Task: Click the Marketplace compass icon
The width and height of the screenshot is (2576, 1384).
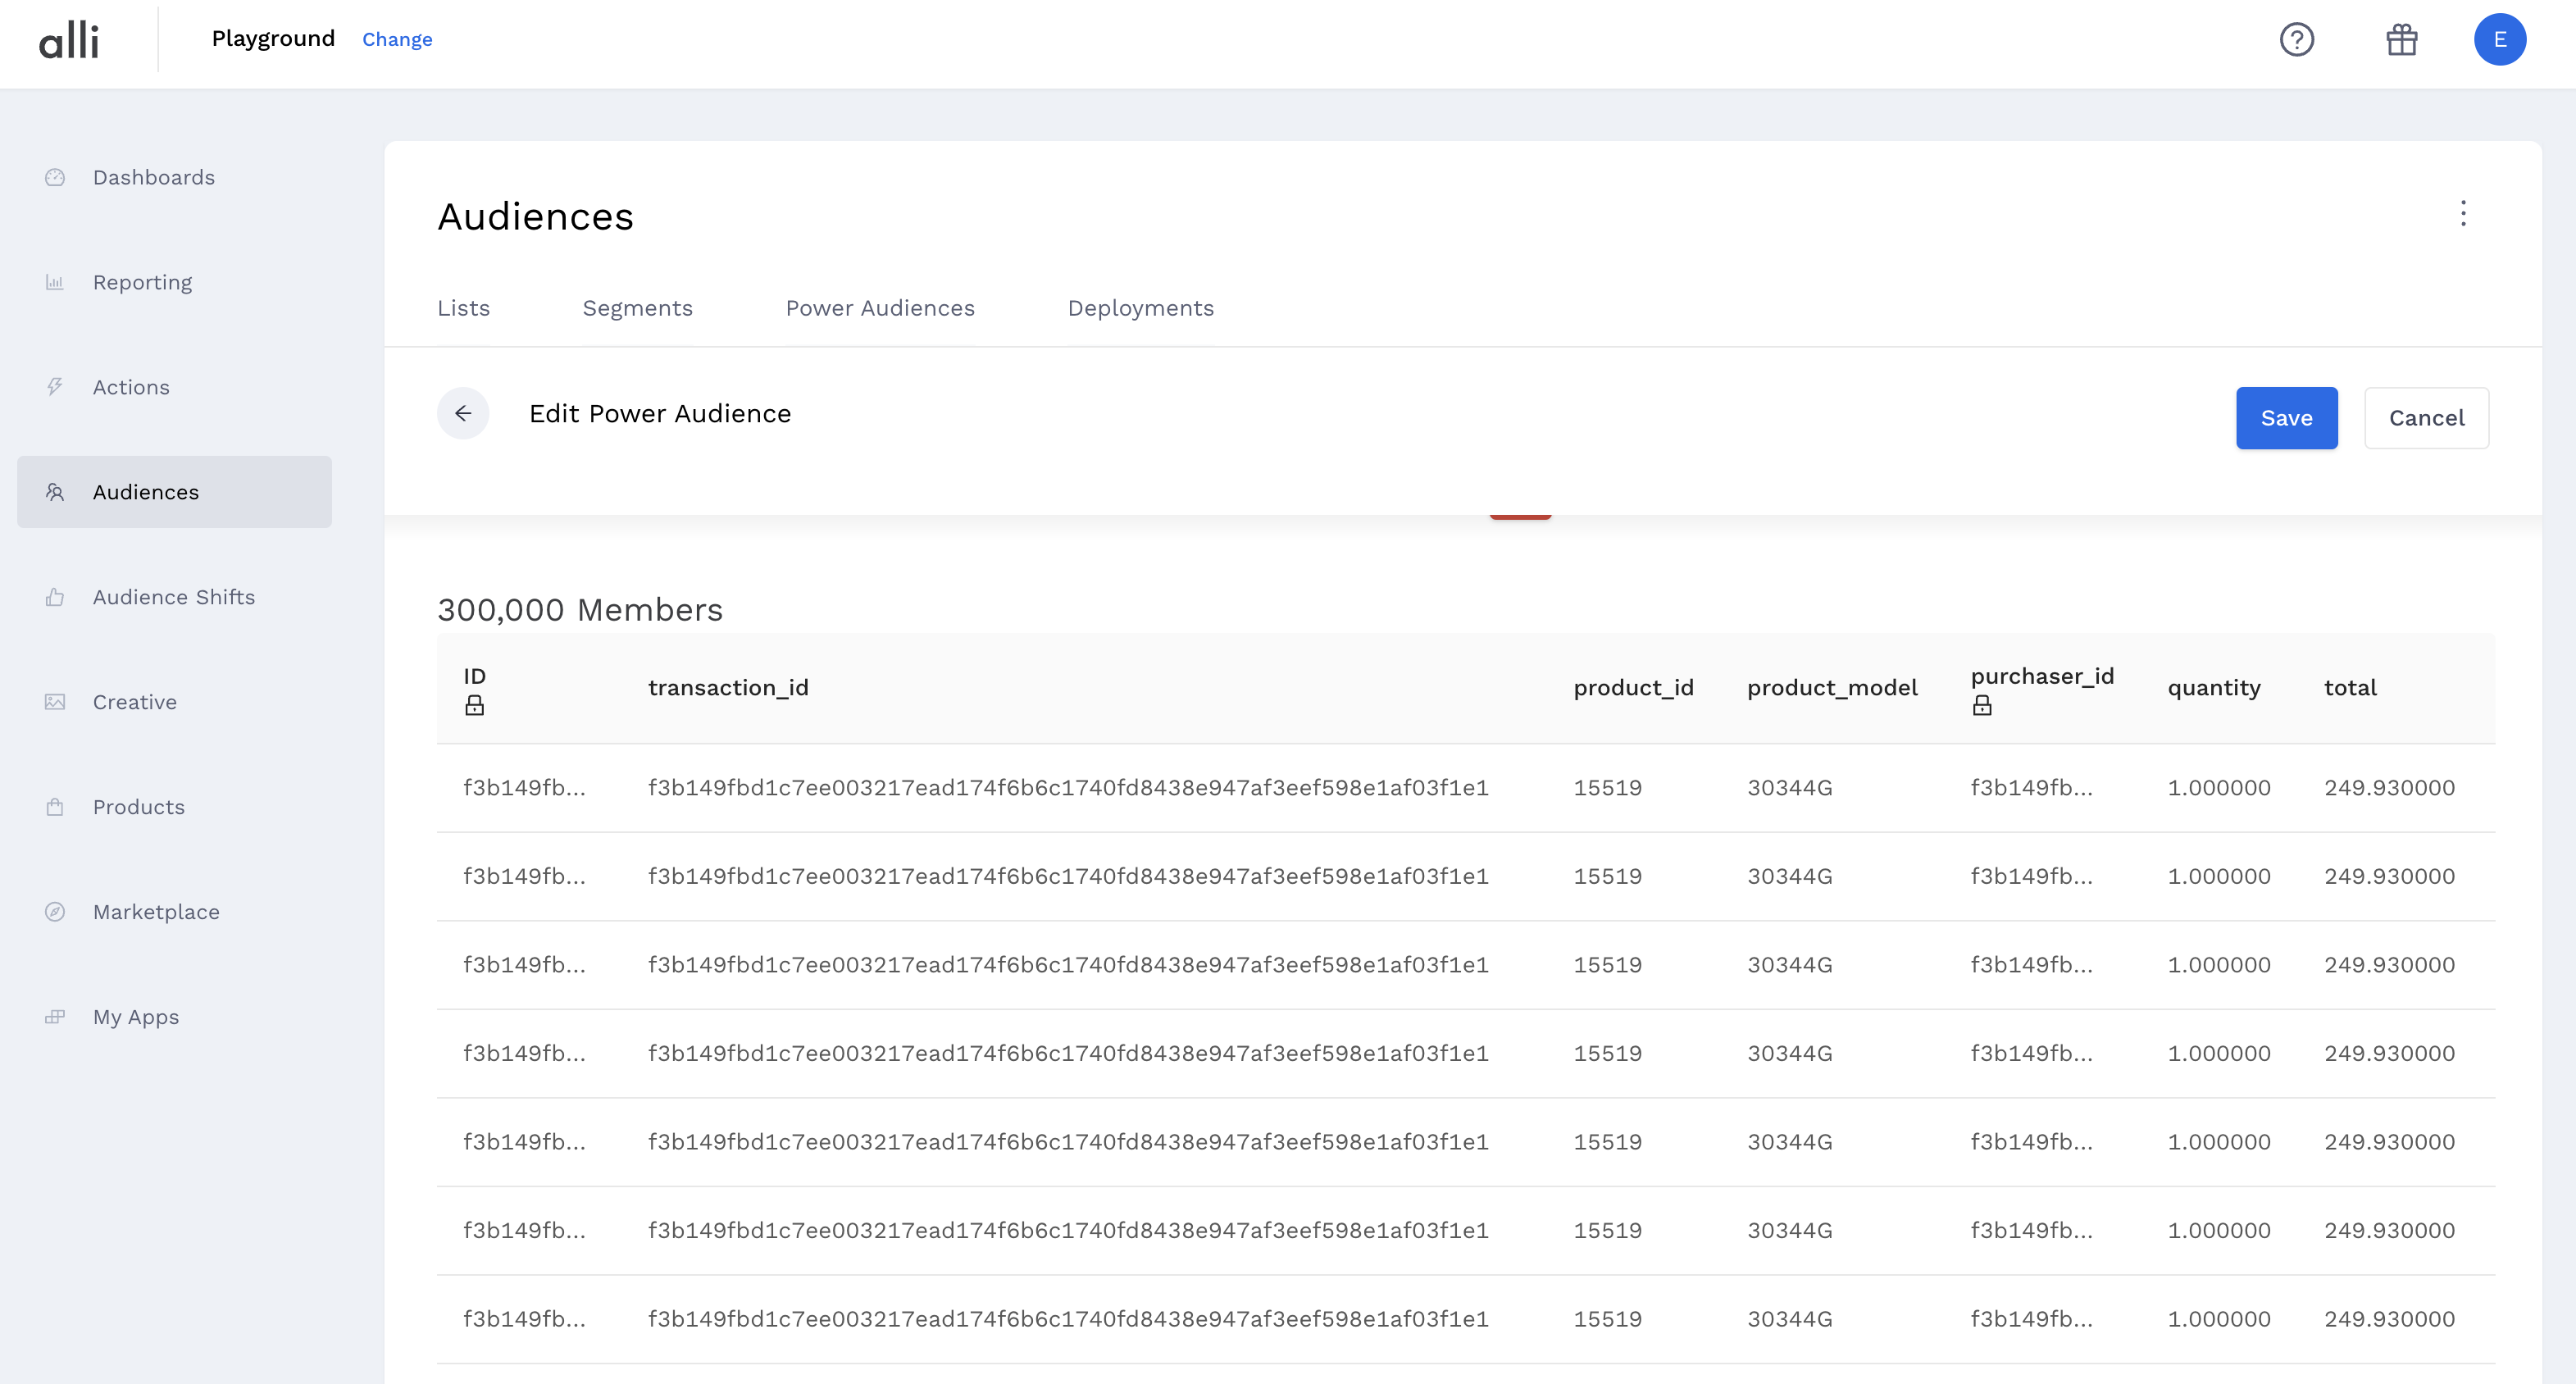Action: point(55,912)
